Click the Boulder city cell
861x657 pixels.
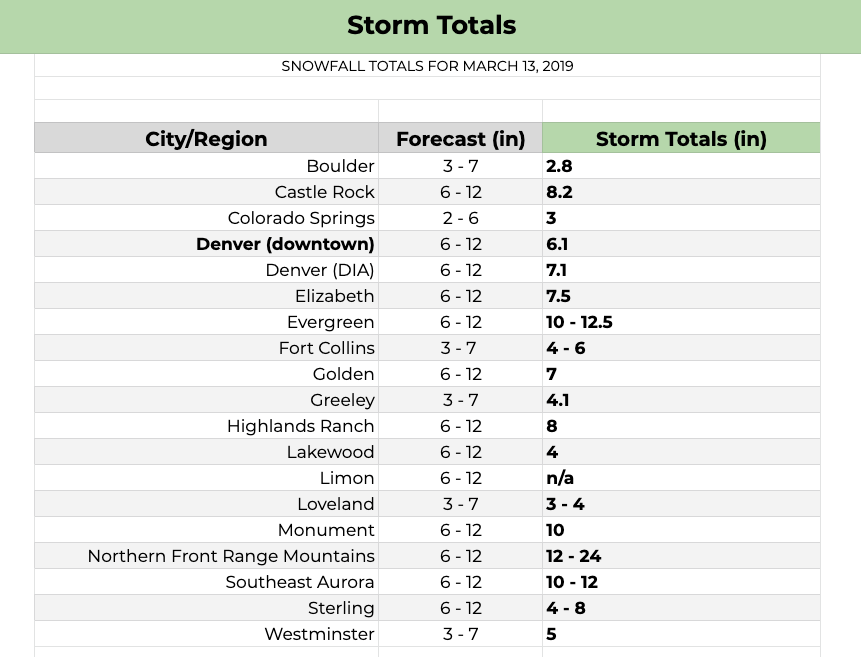206,166
